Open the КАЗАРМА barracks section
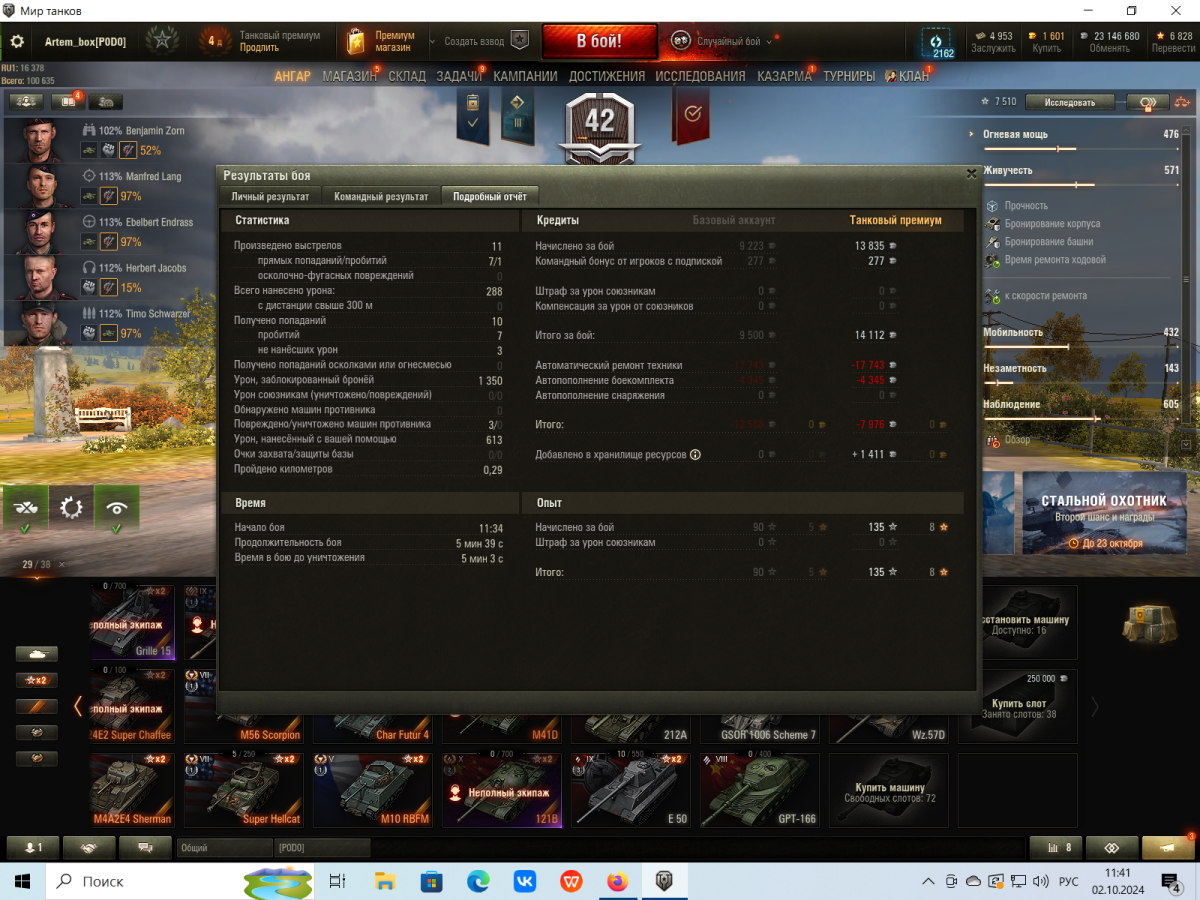 (784, 76)
